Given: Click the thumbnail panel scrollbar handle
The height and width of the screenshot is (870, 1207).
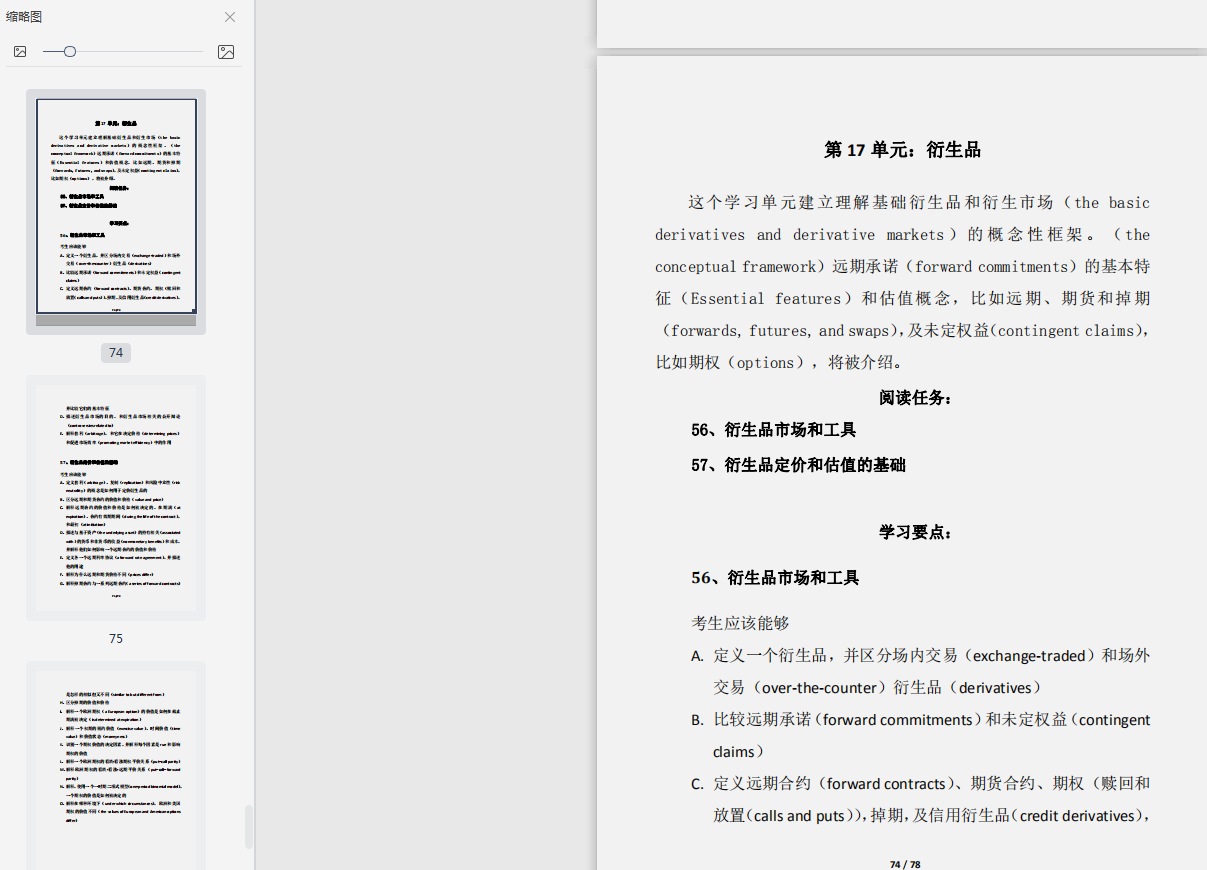Looking at the screenshot, I should click(x=249, y=826).
